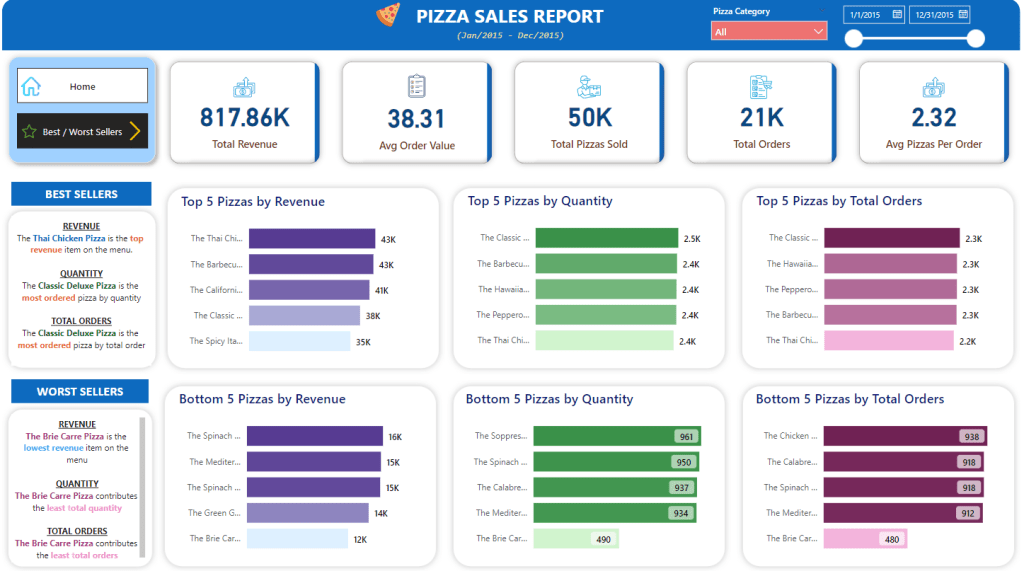Open the end date calendar picker

(x=962, y=14)
